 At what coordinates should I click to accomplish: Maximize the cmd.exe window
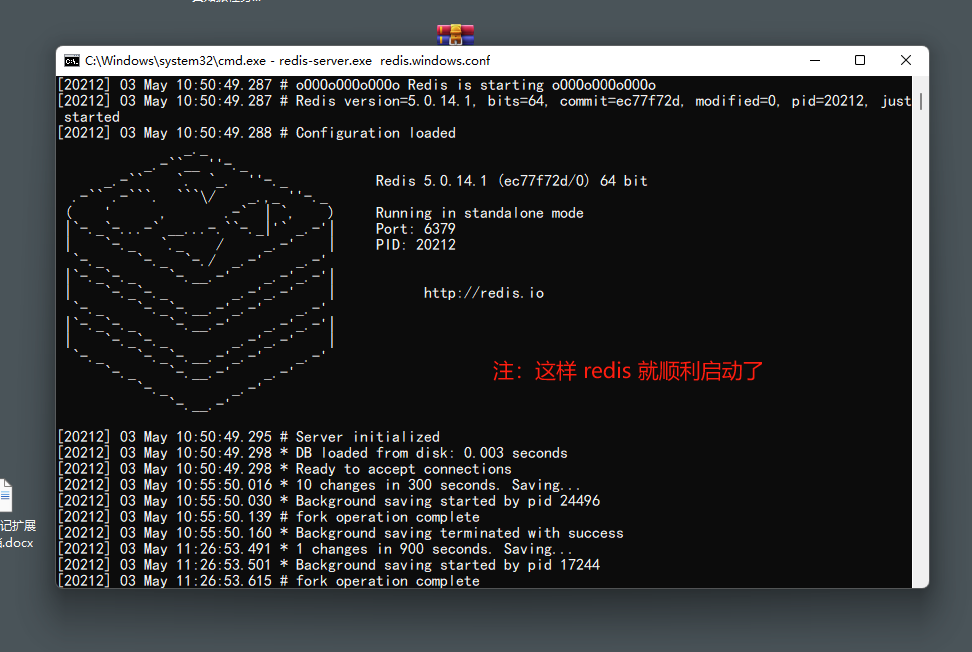860,60
